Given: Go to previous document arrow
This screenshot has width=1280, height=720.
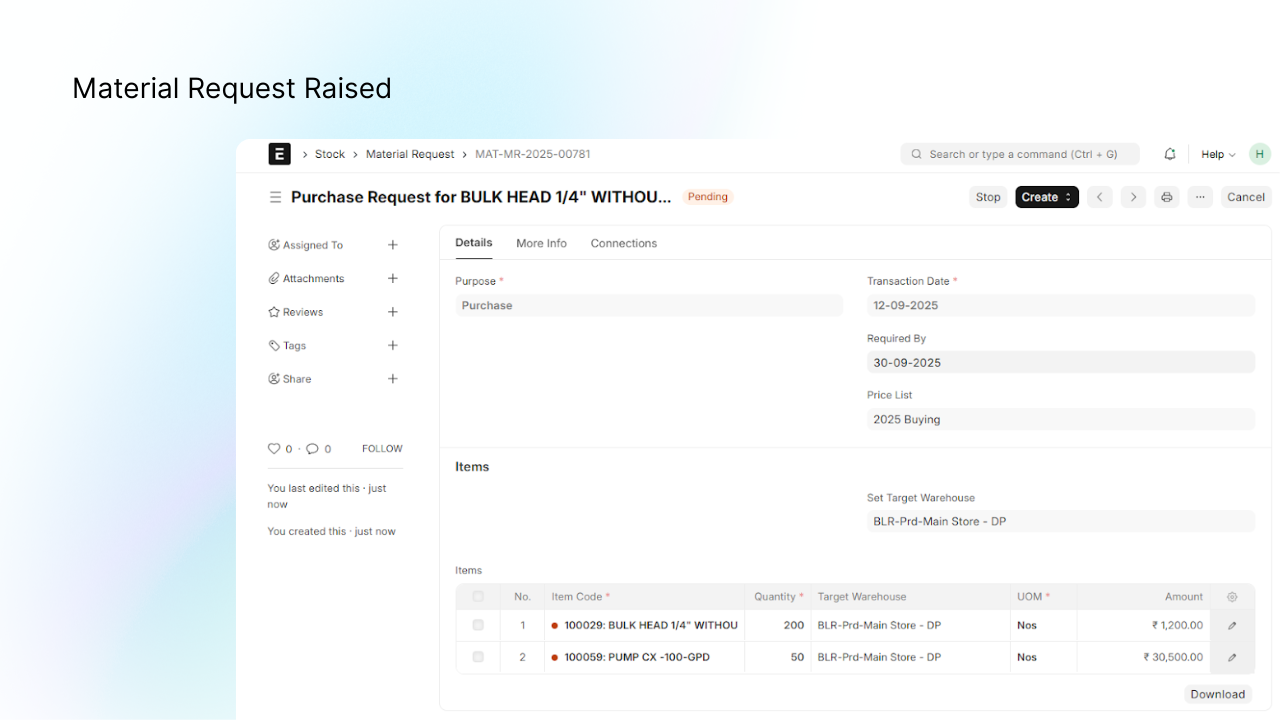Looking at the screenshot, I should (1100, 197).
